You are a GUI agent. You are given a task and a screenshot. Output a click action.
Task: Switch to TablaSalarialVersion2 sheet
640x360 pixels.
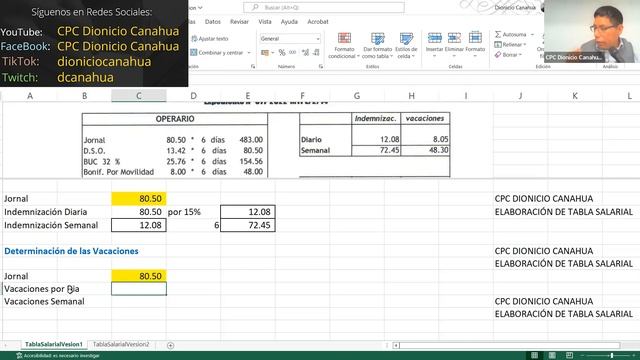click(121, 344)
